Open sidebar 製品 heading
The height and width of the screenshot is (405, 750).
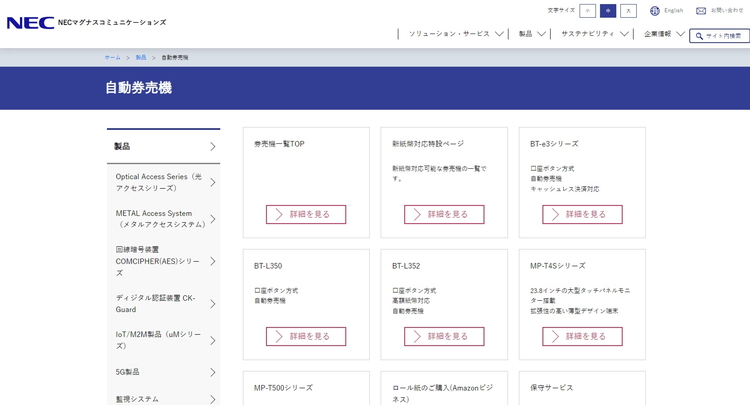click(164, 146)
